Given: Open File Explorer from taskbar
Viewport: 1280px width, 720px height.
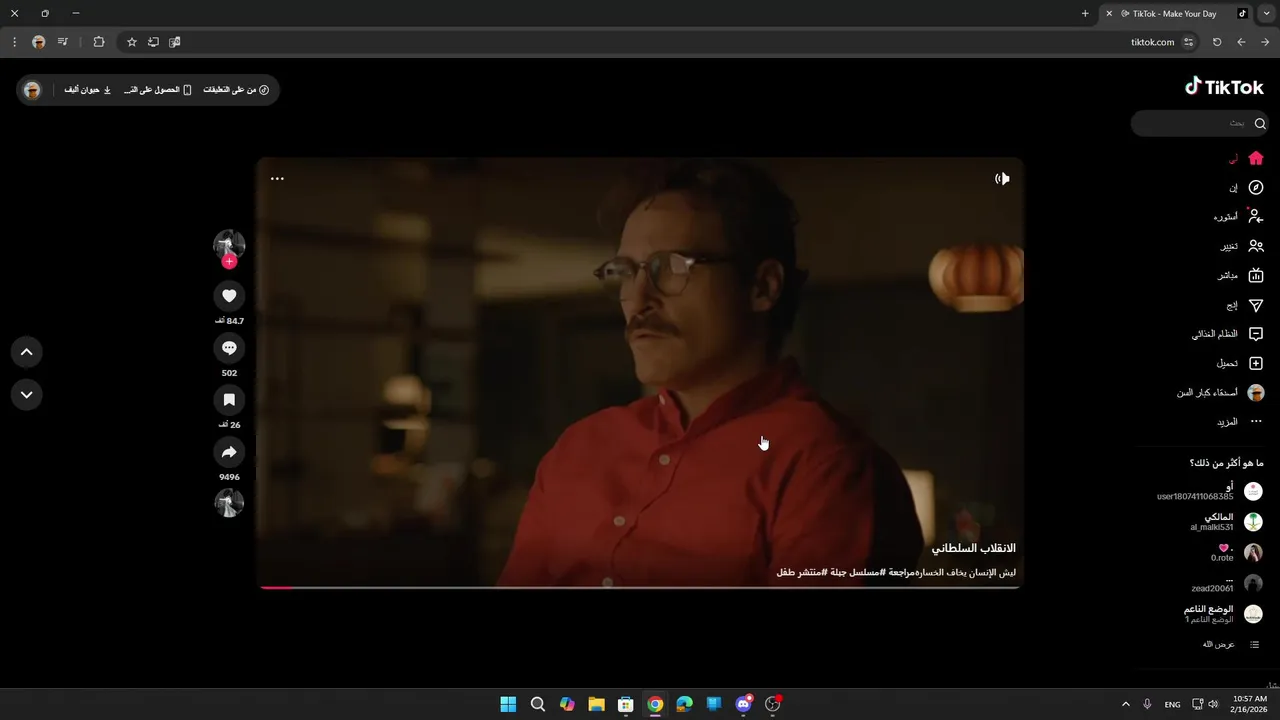Looking at the screenshot, I should 596,704.
